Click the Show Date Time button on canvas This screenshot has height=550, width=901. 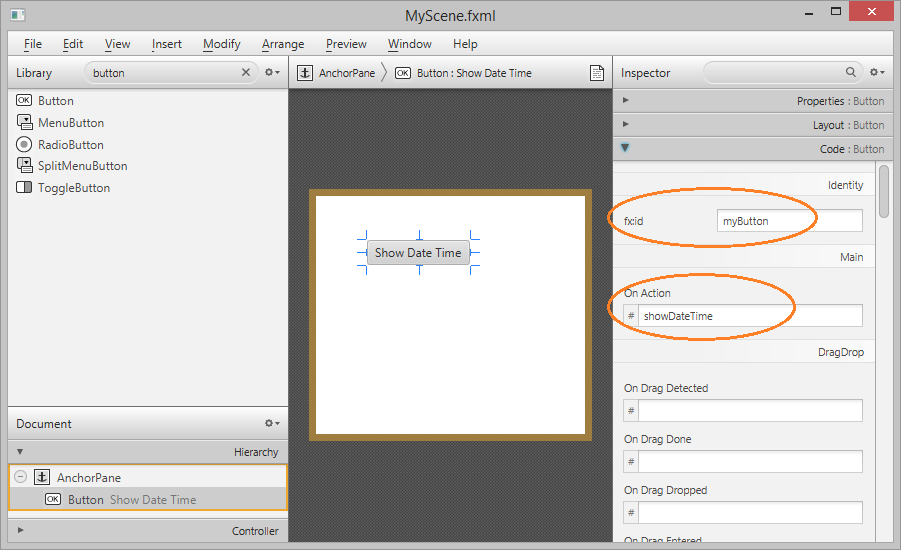point(418,253)
